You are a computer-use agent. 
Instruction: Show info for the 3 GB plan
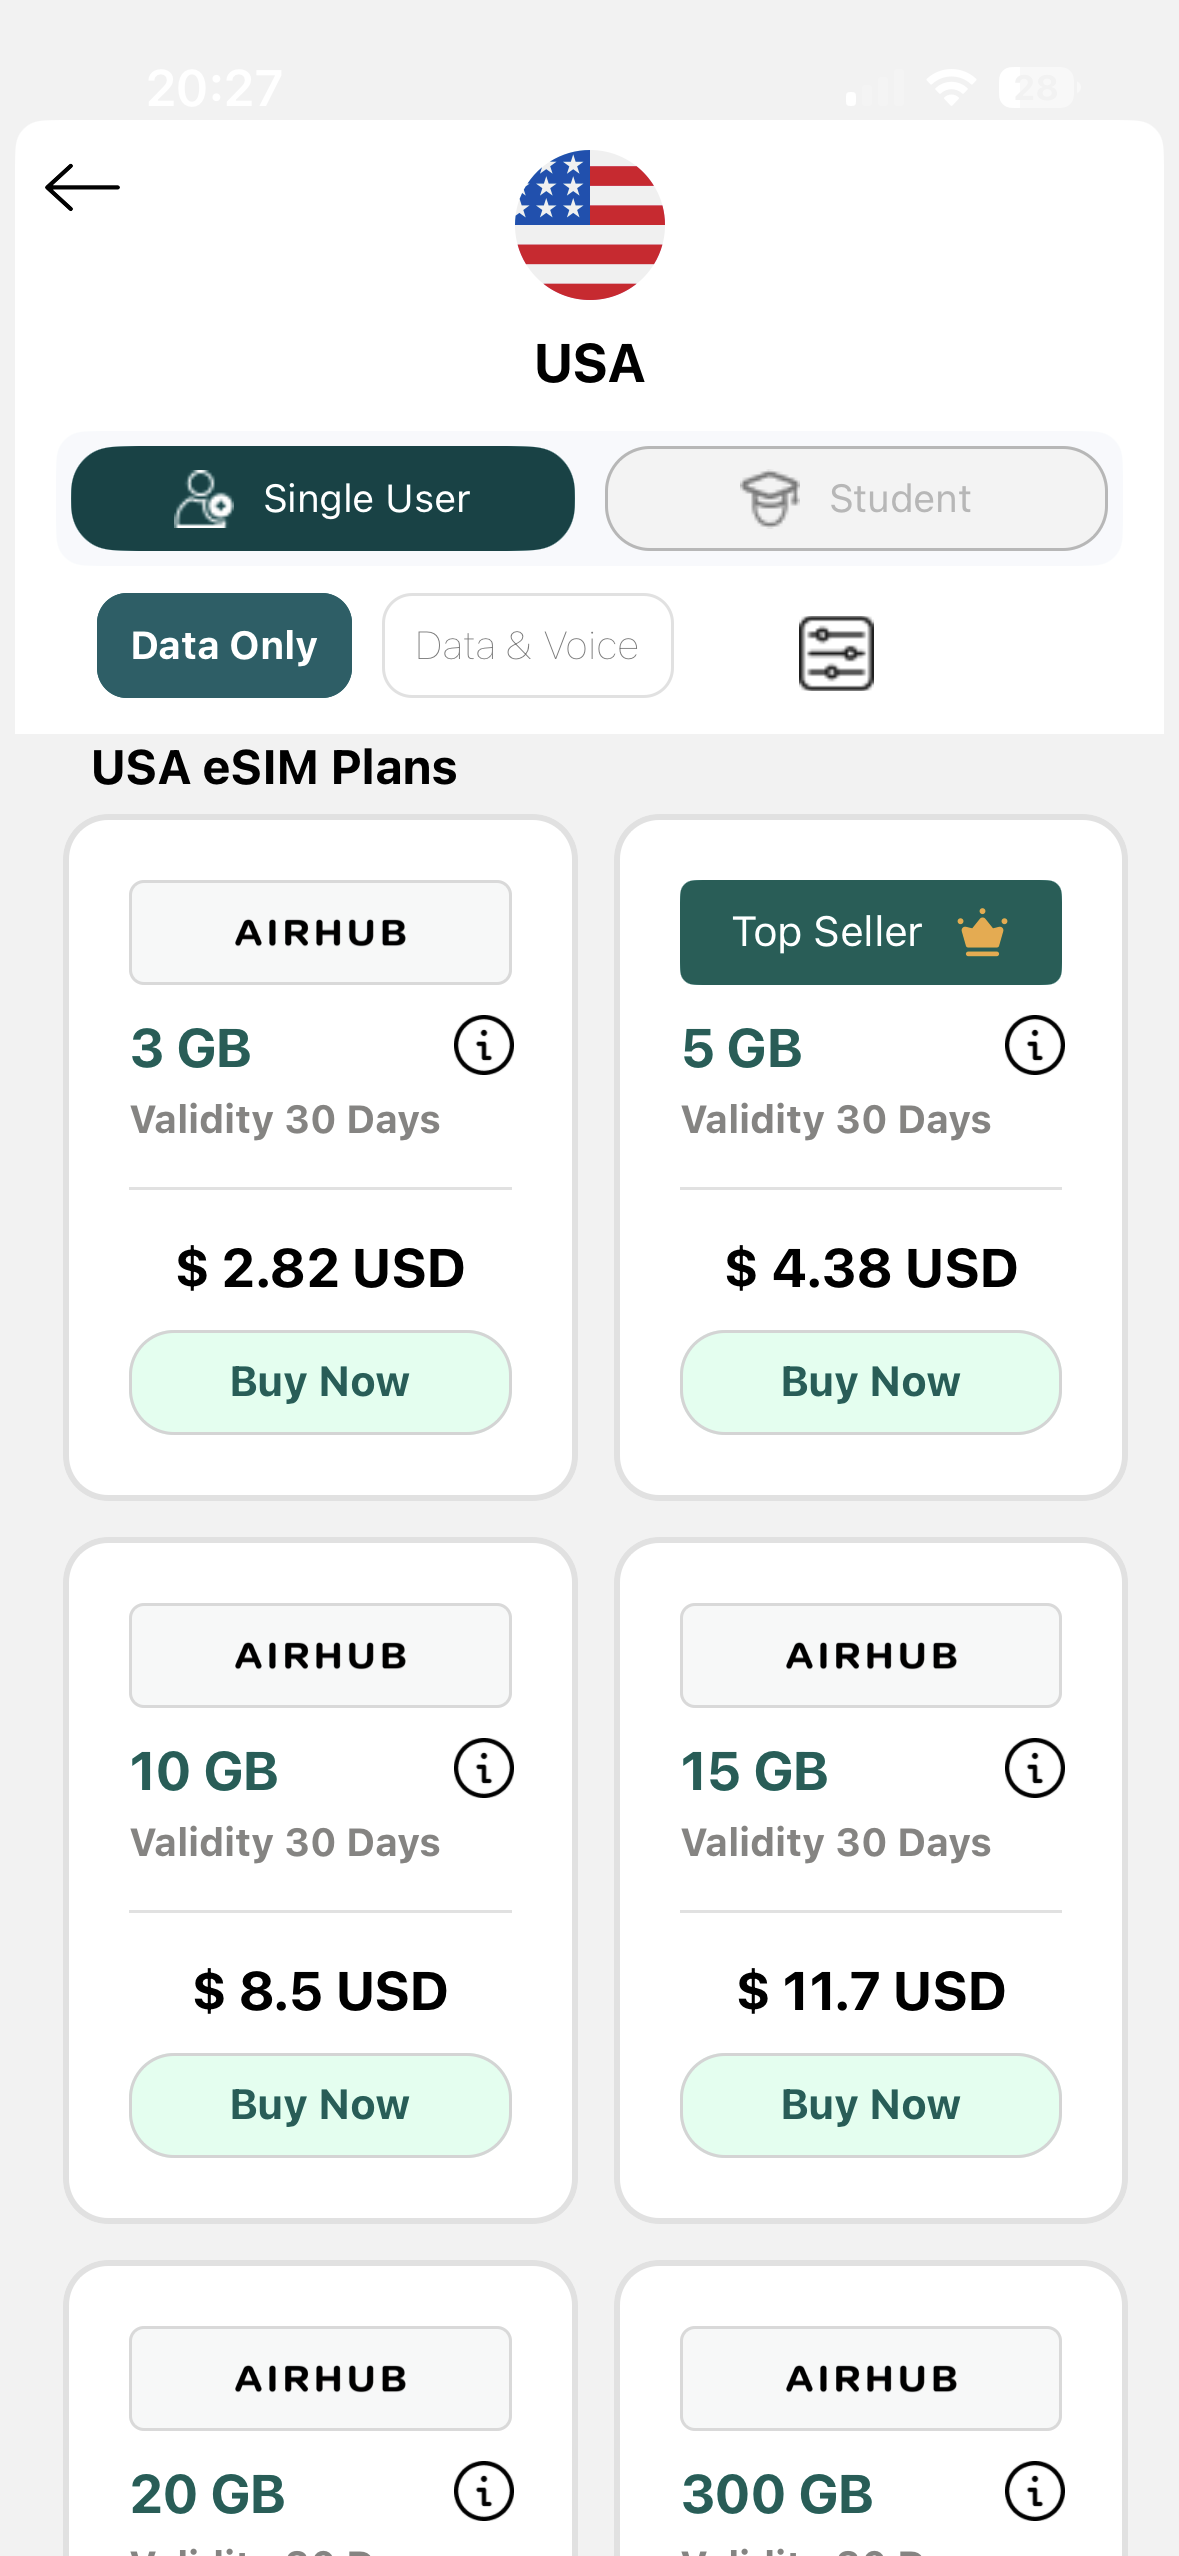point(484,1046)
